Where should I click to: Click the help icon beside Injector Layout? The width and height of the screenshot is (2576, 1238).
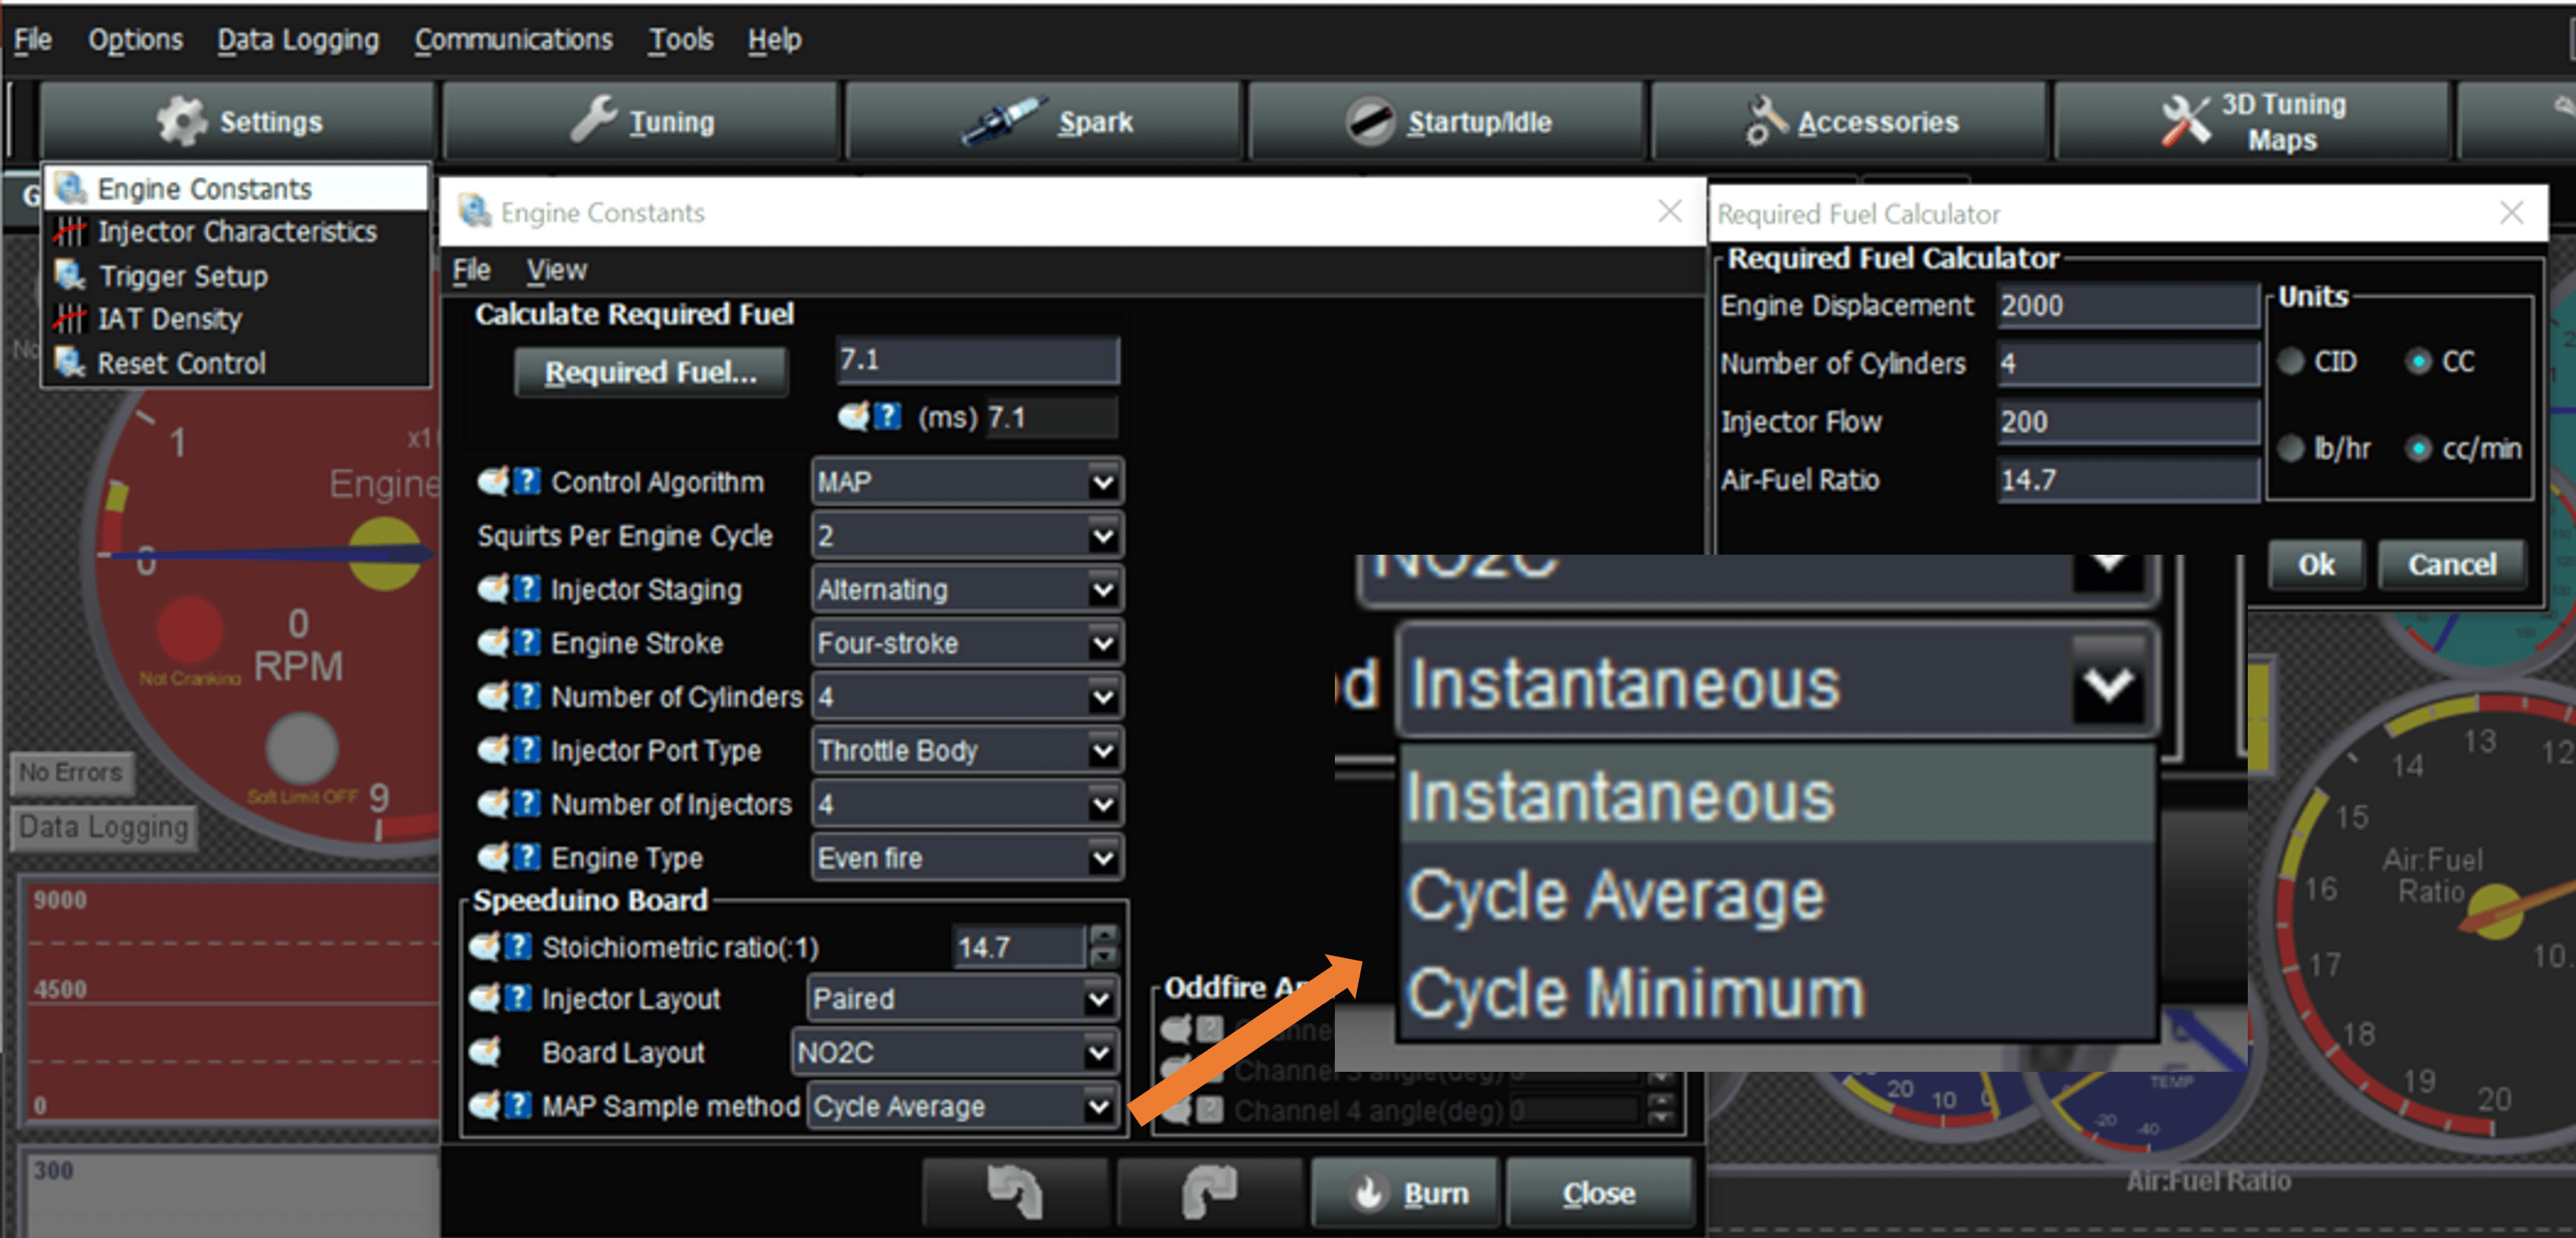point(518,998)
